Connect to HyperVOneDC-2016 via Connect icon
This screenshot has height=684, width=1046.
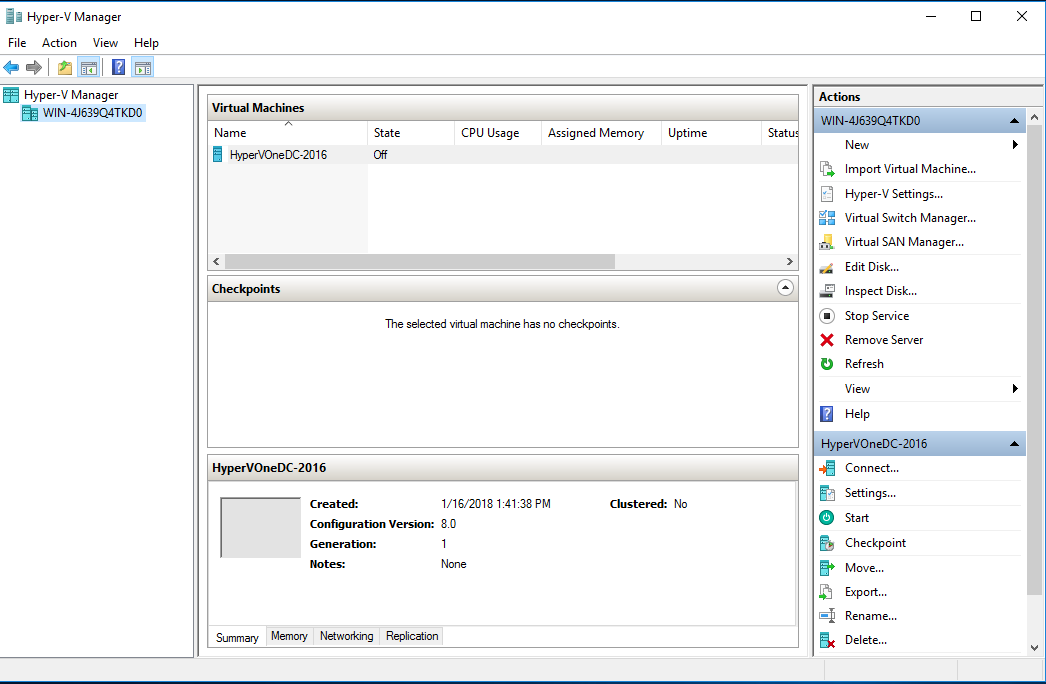tap(826, 467)
